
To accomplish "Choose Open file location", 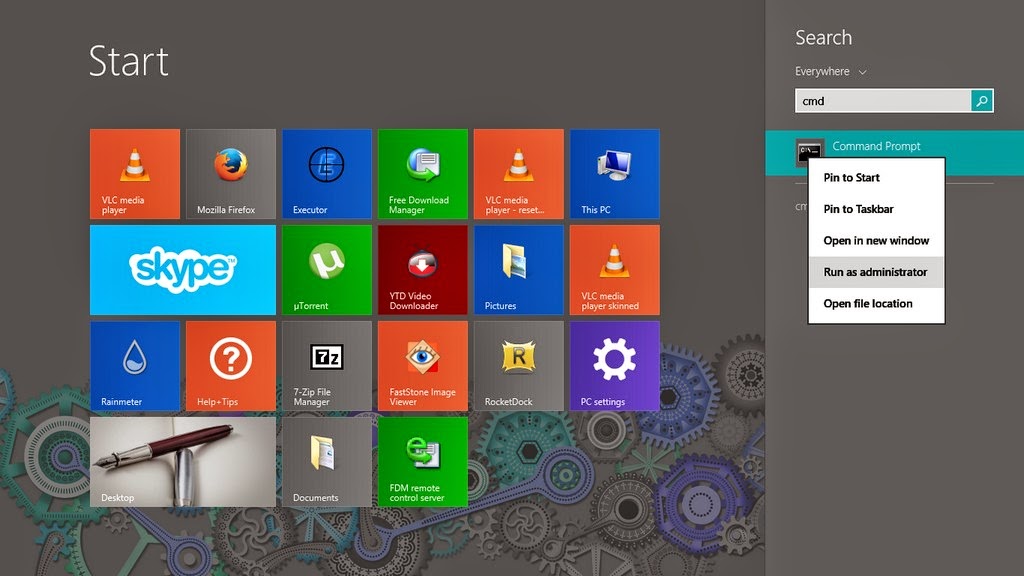I will click(876, 304).
